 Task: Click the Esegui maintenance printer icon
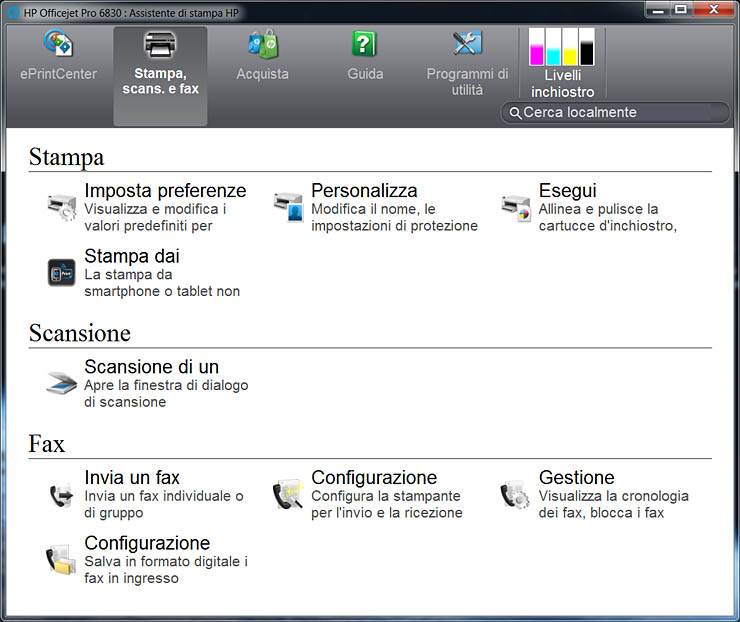tap(515, 207)
